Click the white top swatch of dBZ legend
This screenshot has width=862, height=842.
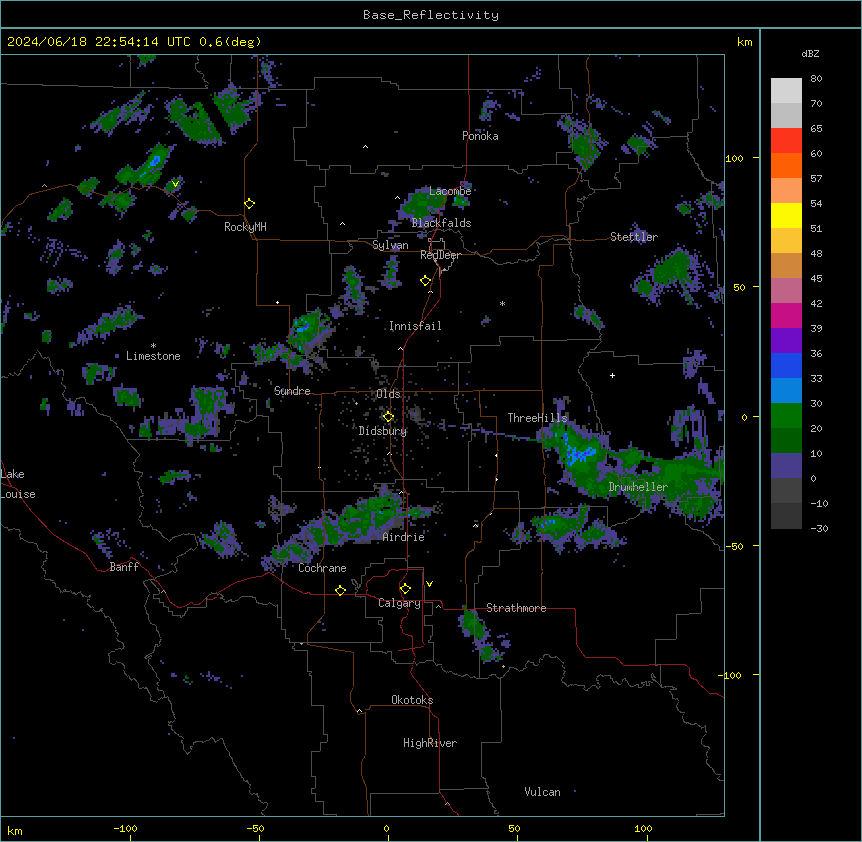pos(786,91)
